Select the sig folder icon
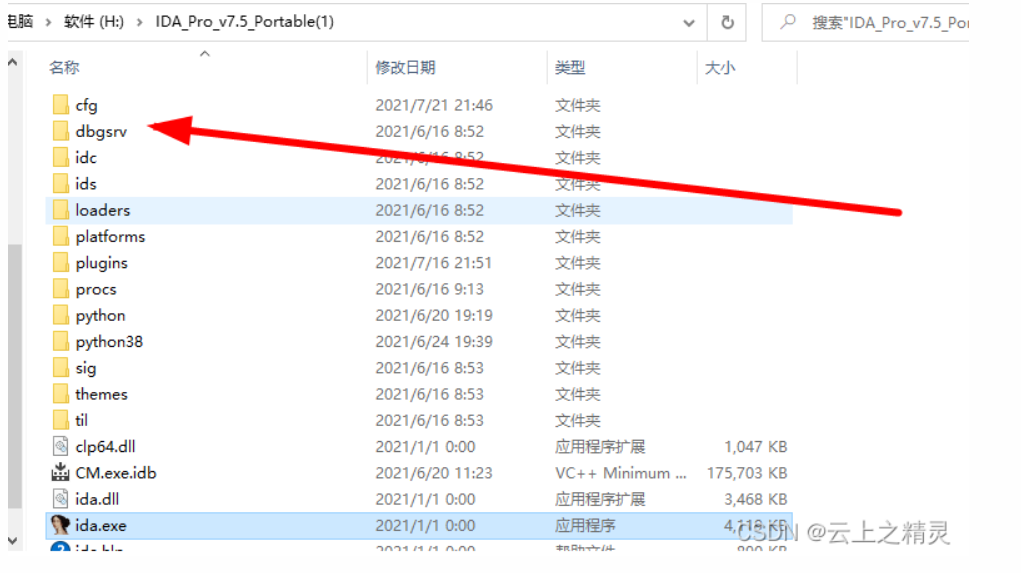 pos(61,367)
